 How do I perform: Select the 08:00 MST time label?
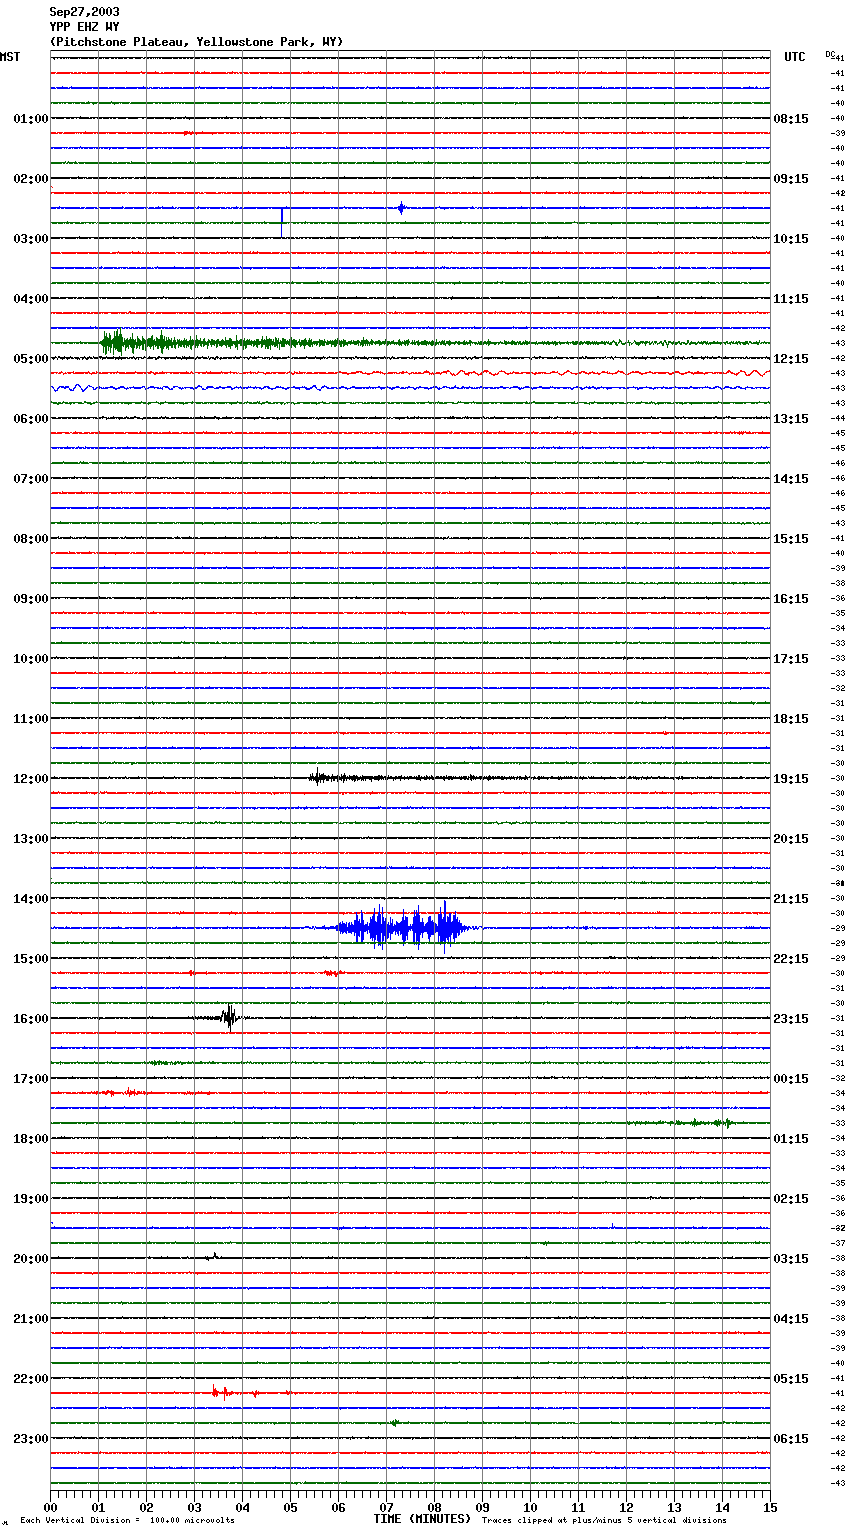[x=31, y=539]
